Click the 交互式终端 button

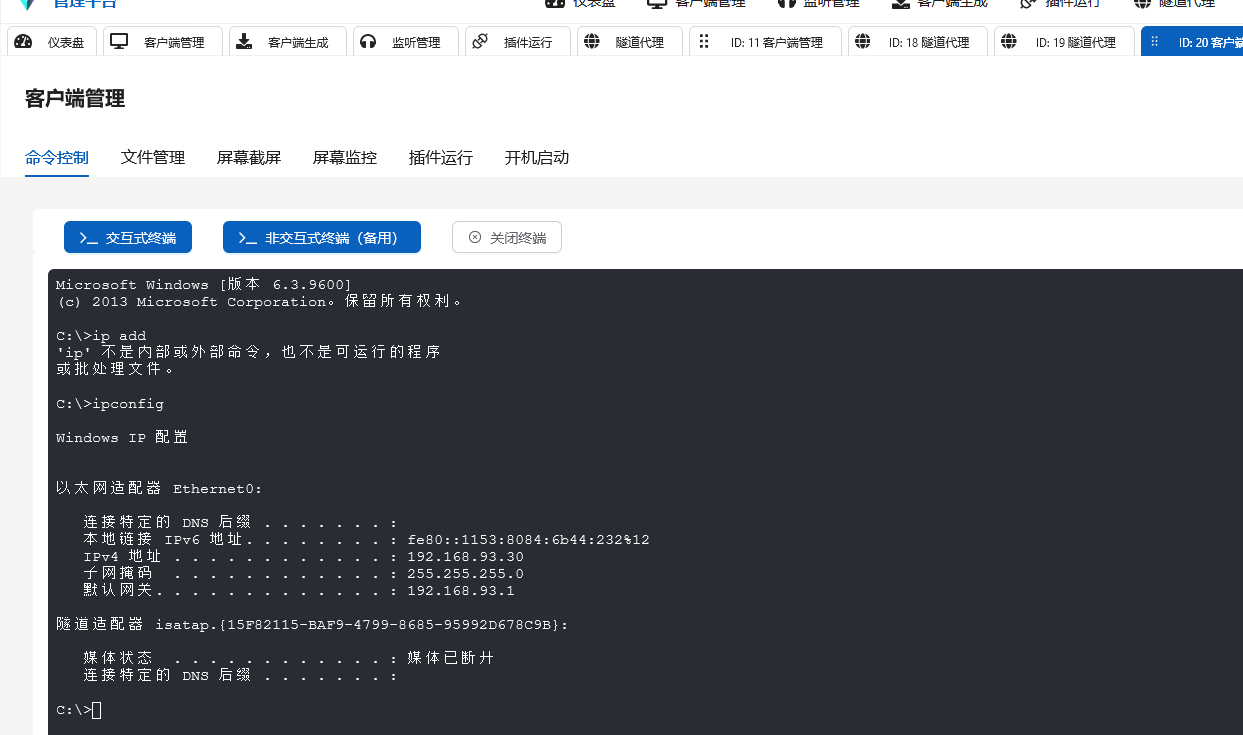[x=127, y=237]
